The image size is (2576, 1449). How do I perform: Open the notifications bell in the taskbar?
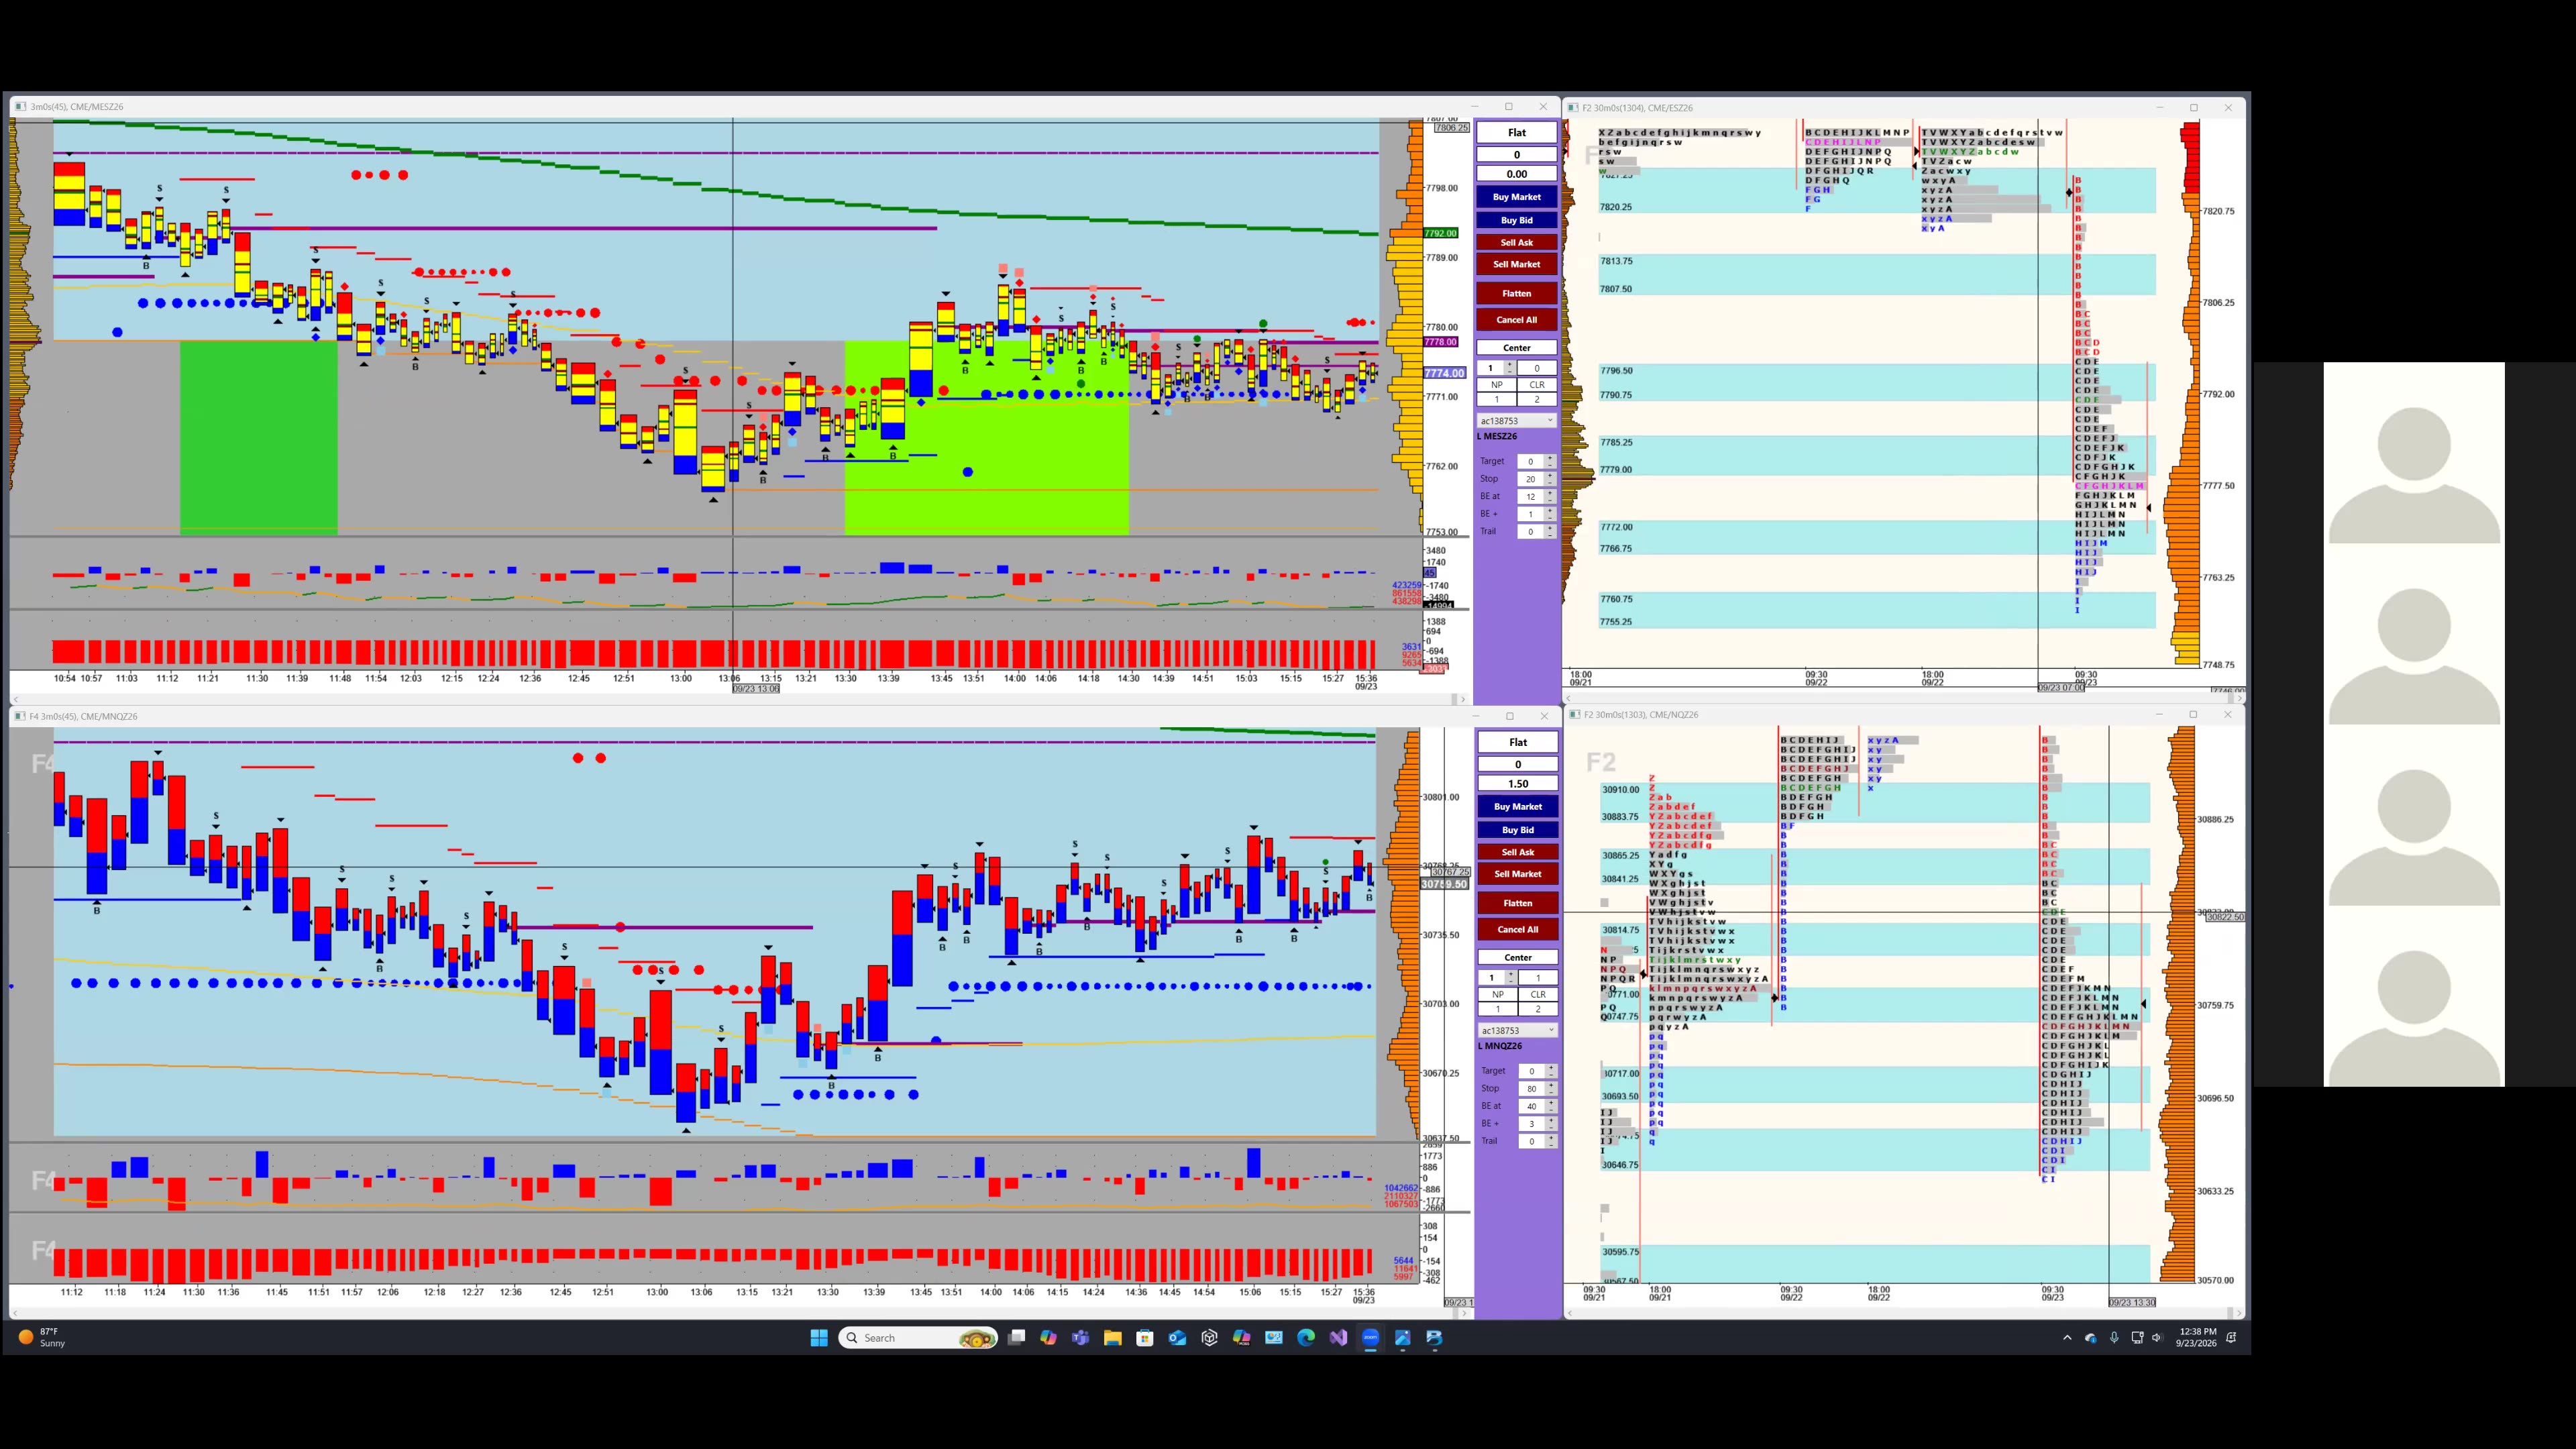pos(2231,1338)
